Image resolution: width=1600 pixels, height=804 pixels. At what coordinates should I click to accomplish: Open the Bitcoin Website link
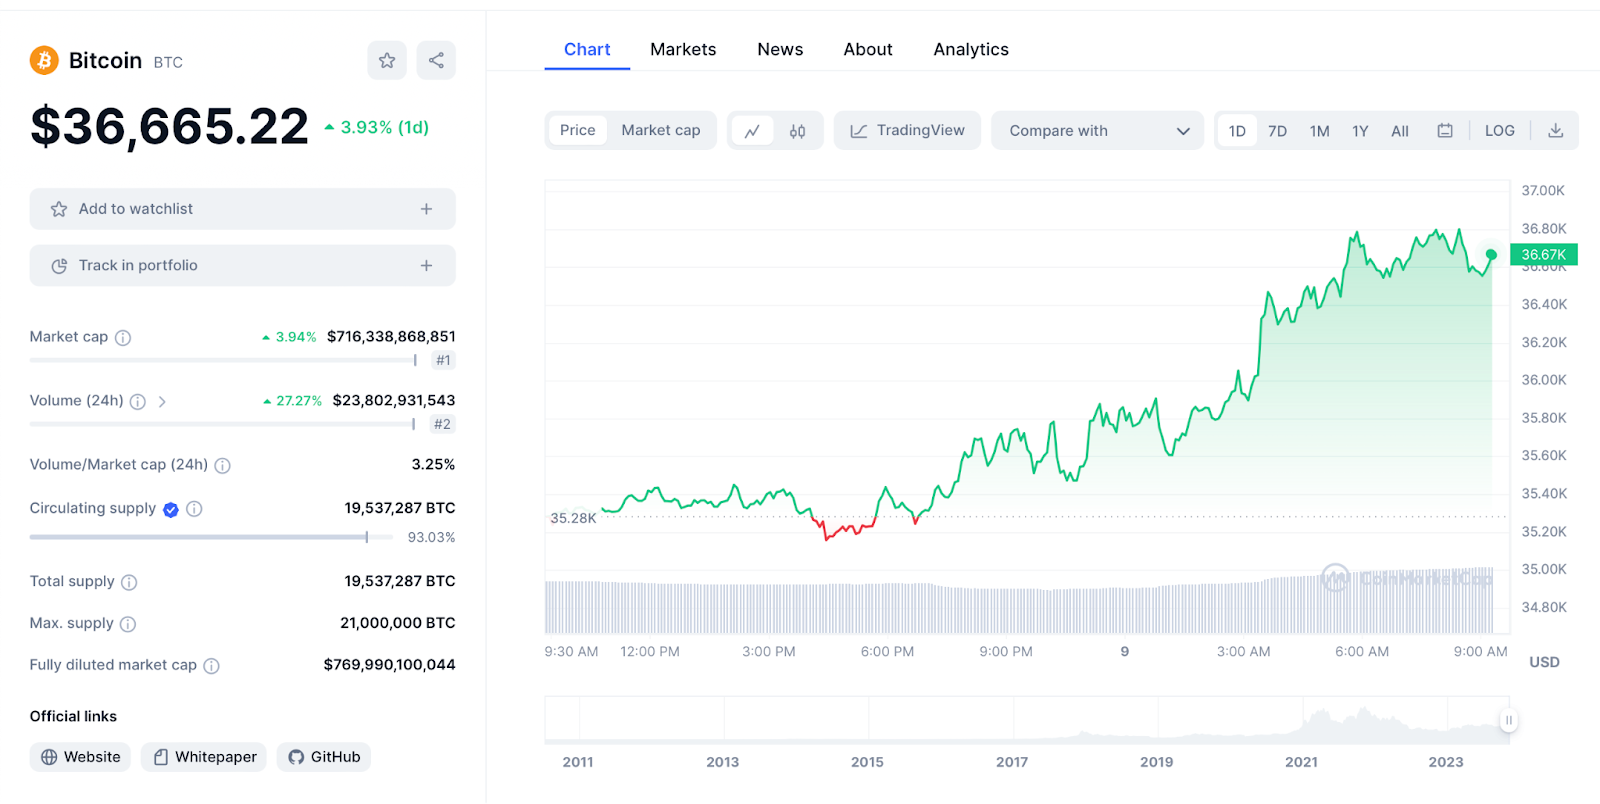click(80, 757)
